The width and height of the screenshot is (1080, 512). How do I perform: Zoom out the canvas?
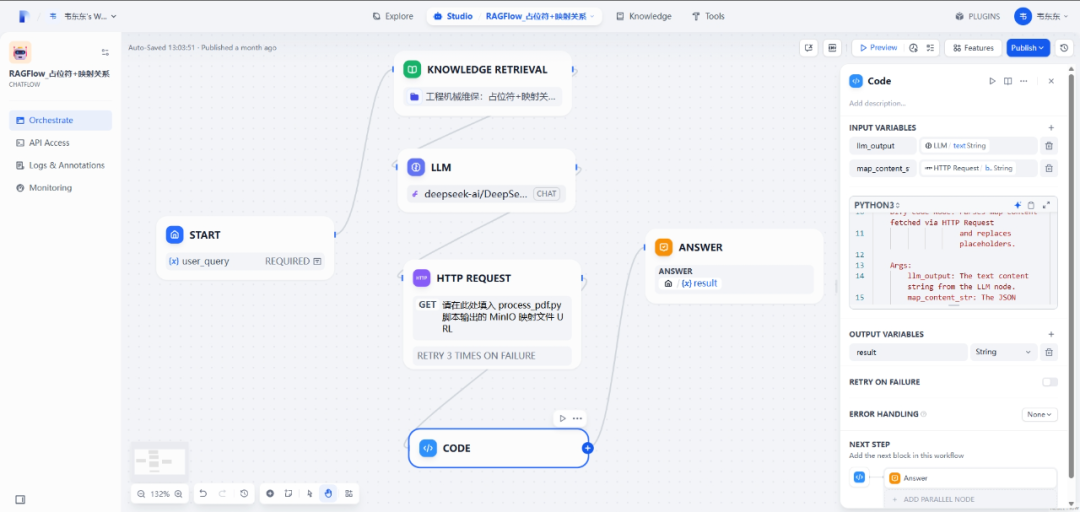[x=141, y=493]
